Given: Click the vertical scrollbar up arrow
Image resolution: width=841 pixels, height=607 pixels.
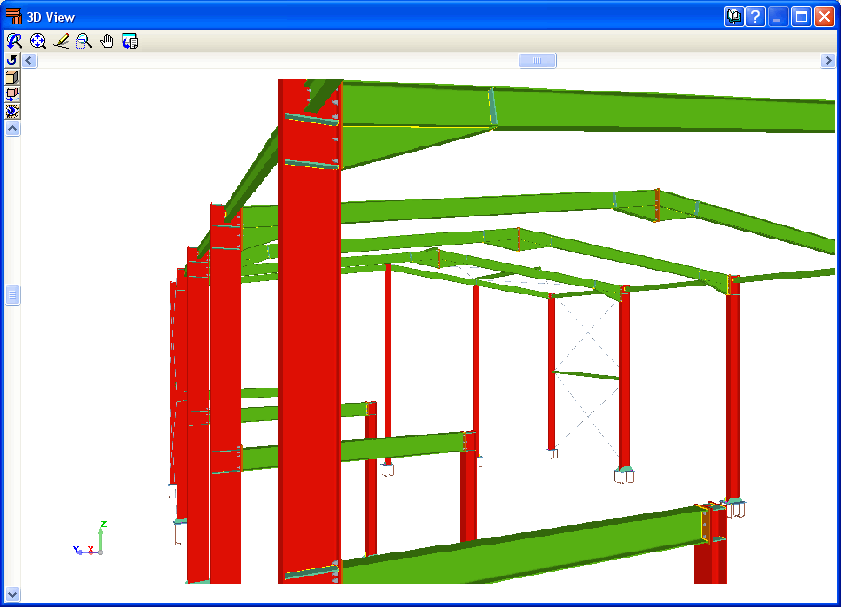Looking at the screenshot, I should point(12,129).
